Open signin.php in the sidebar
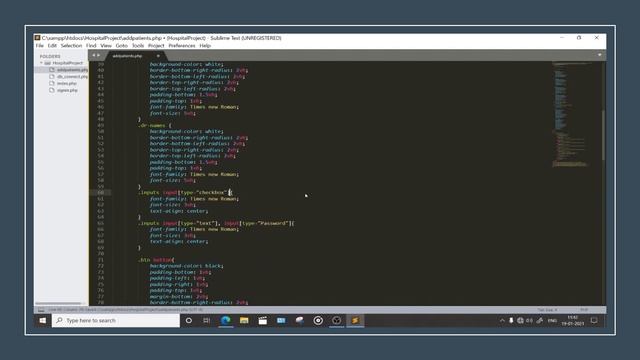This screenshot has width=640, height=360. [67, 90]
